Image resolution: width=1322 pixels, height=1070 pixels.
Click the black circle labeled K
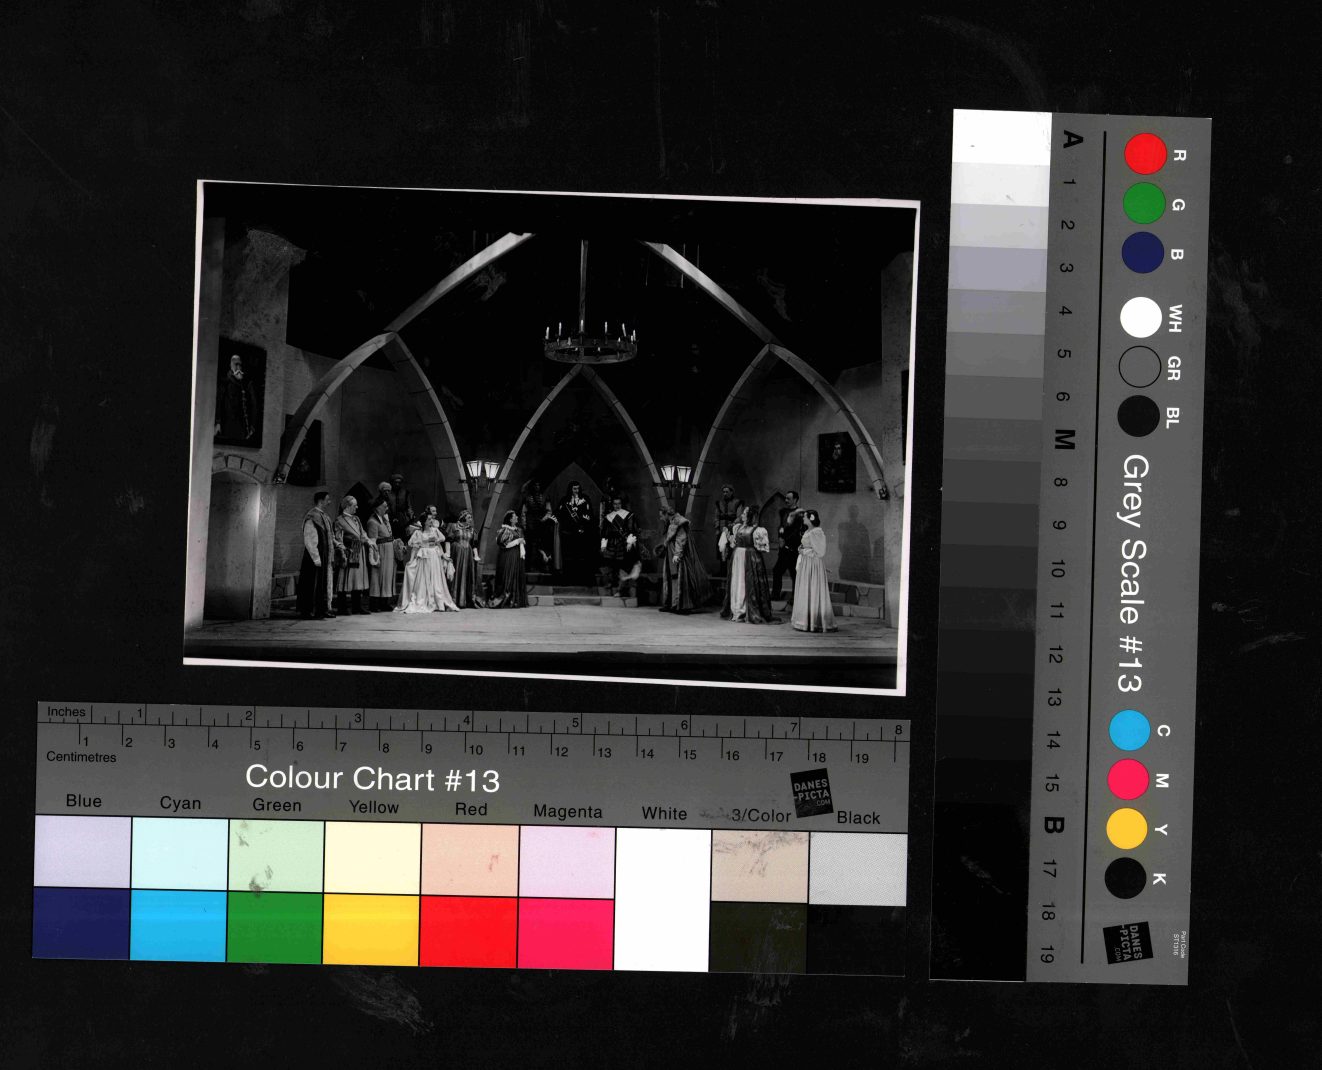click(x=1125, y=877)
